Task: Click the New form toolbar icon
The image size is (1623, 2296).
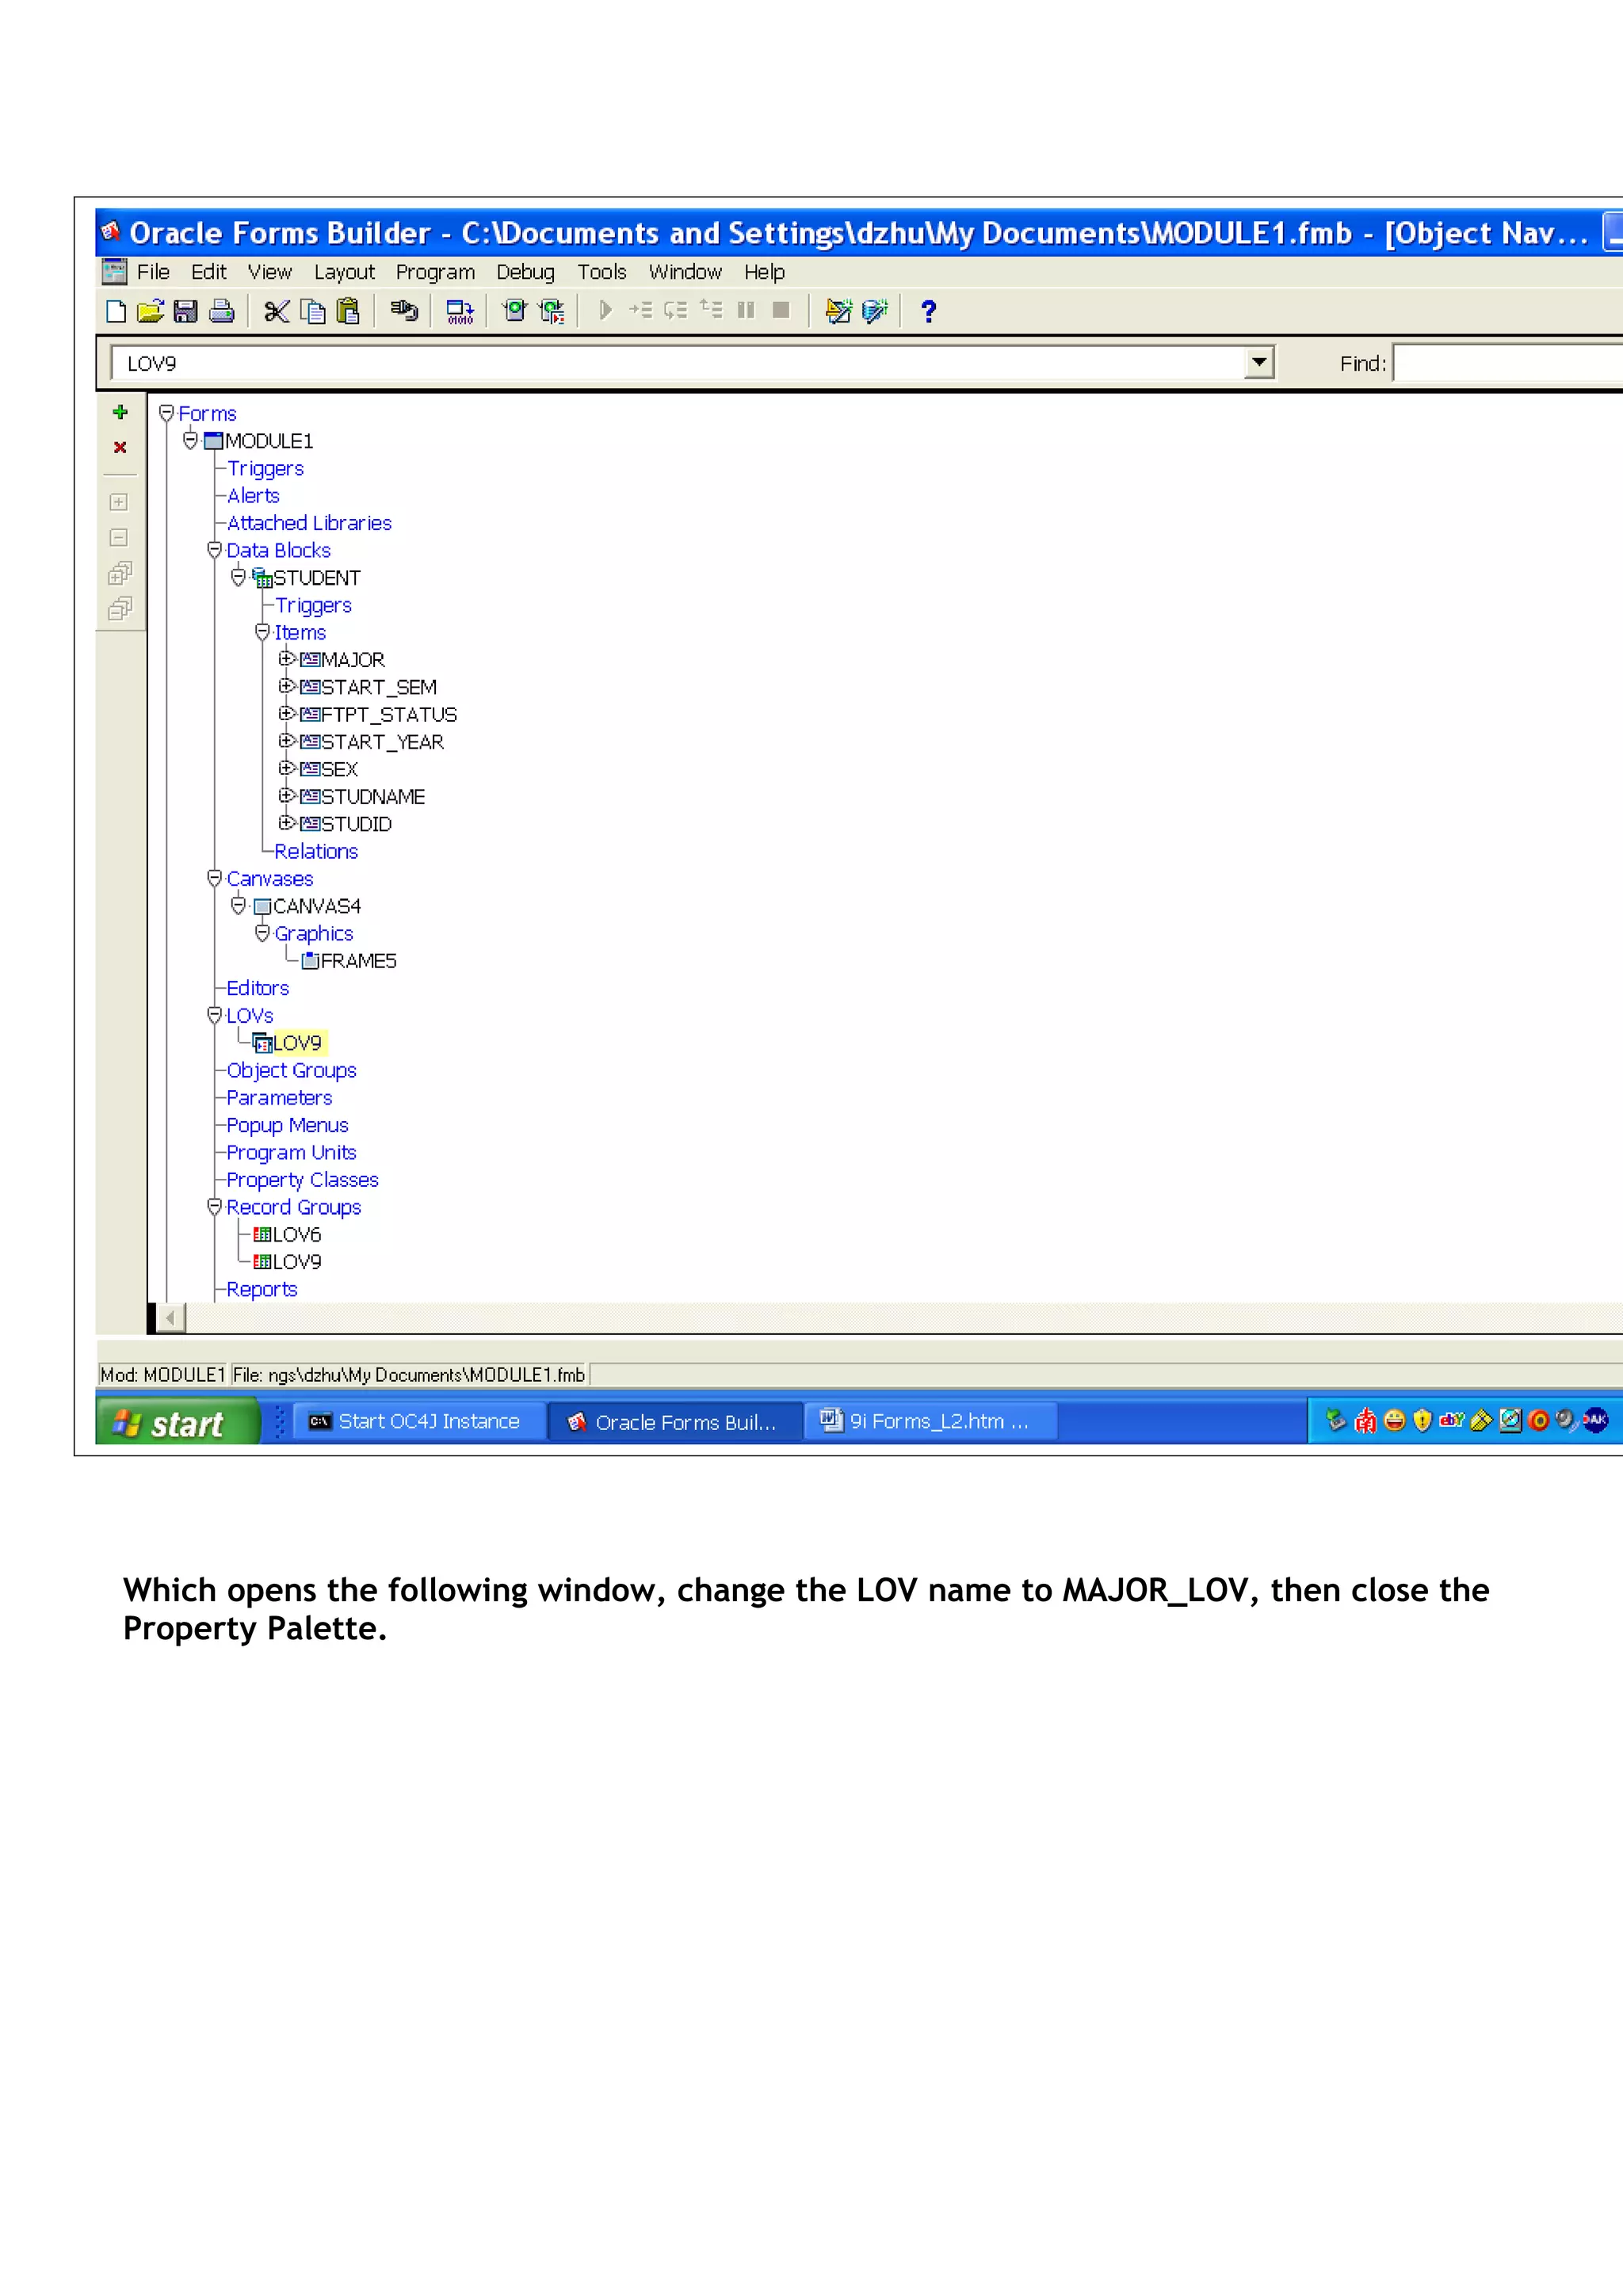Action: click(x=116, y=312)
